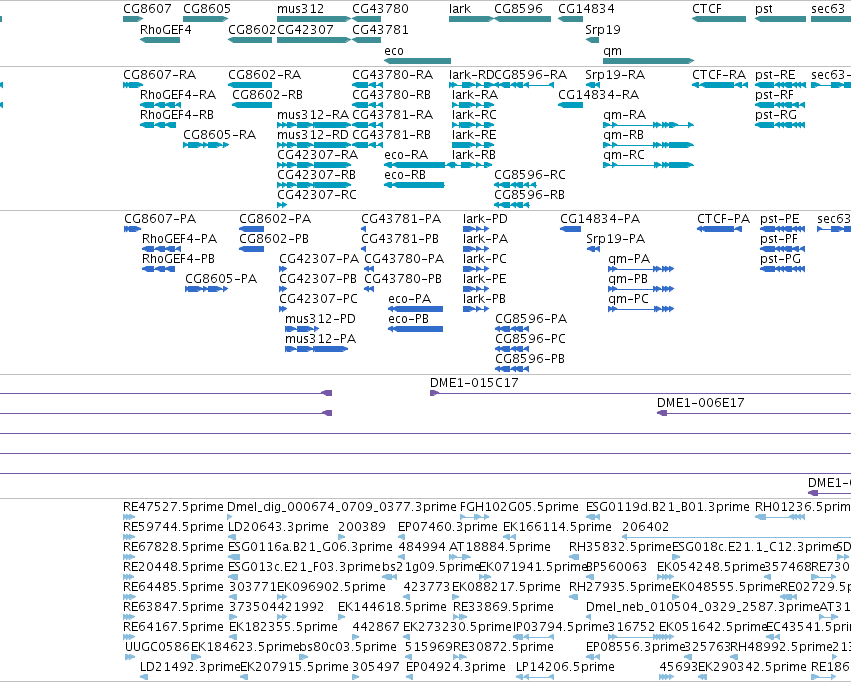Select transcript mus312-RA
851x682 pixels.
coord(314,125)
